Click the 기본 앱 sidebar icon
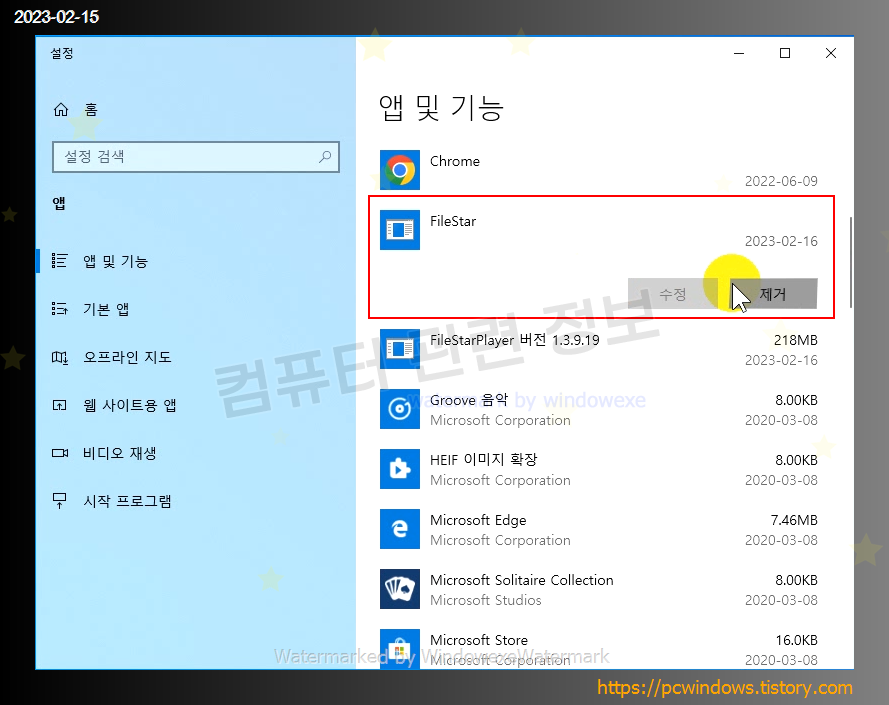 point(60,309)
